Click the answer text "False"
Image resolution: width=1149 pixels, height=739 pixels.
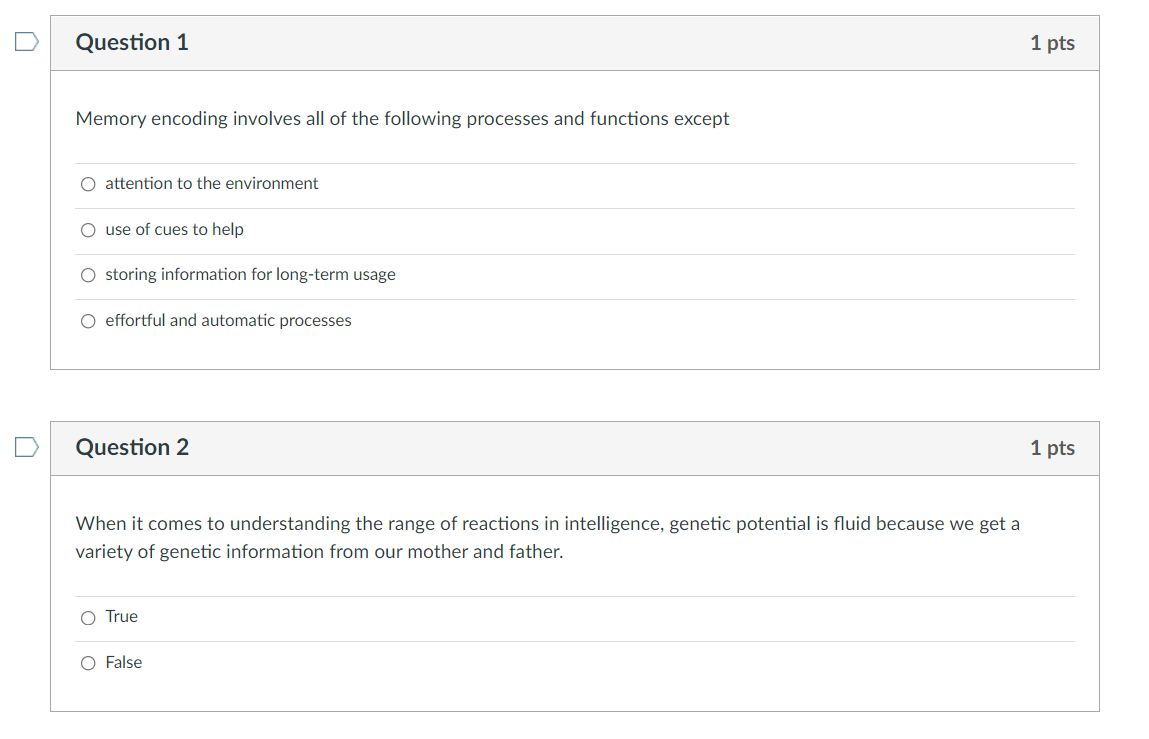click(x=124, y=662)
